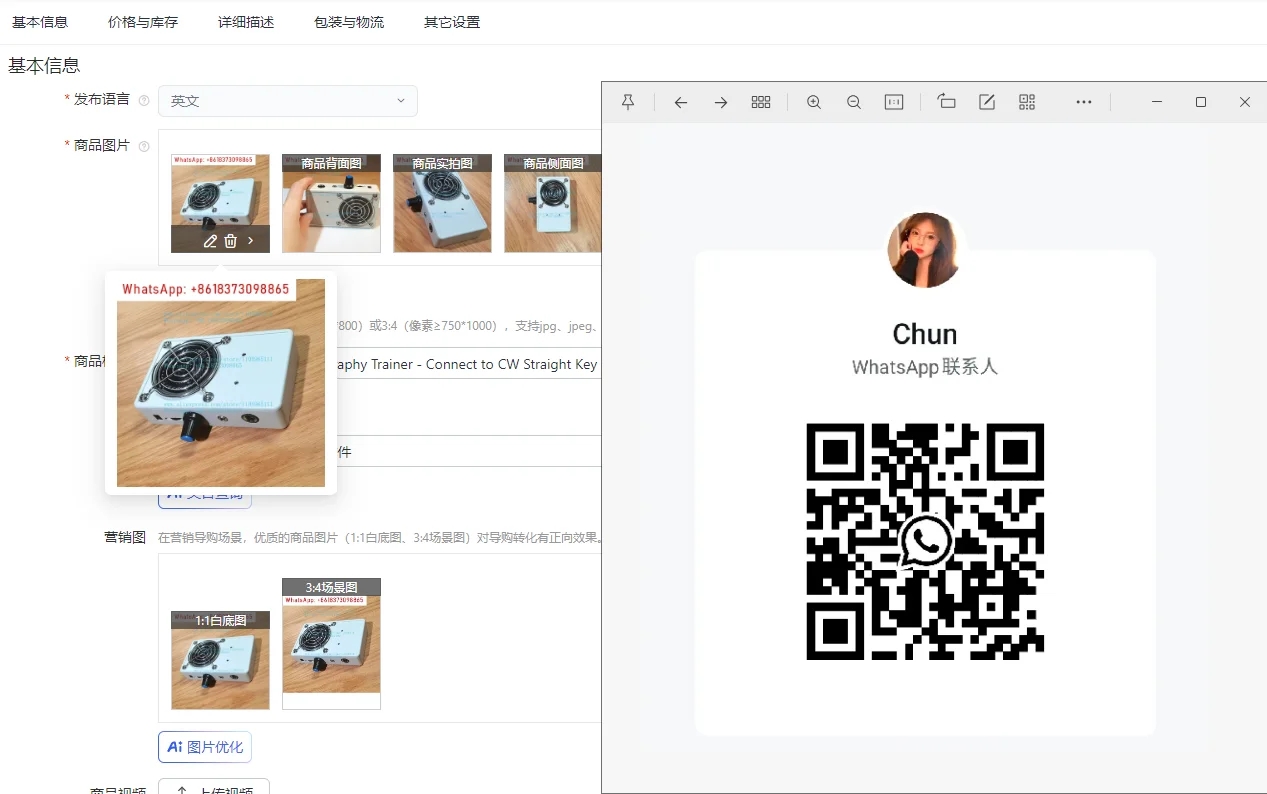Click the 3:4场景图 marketing image
This screenshot has height=794, width=1267.
point(331,644)
